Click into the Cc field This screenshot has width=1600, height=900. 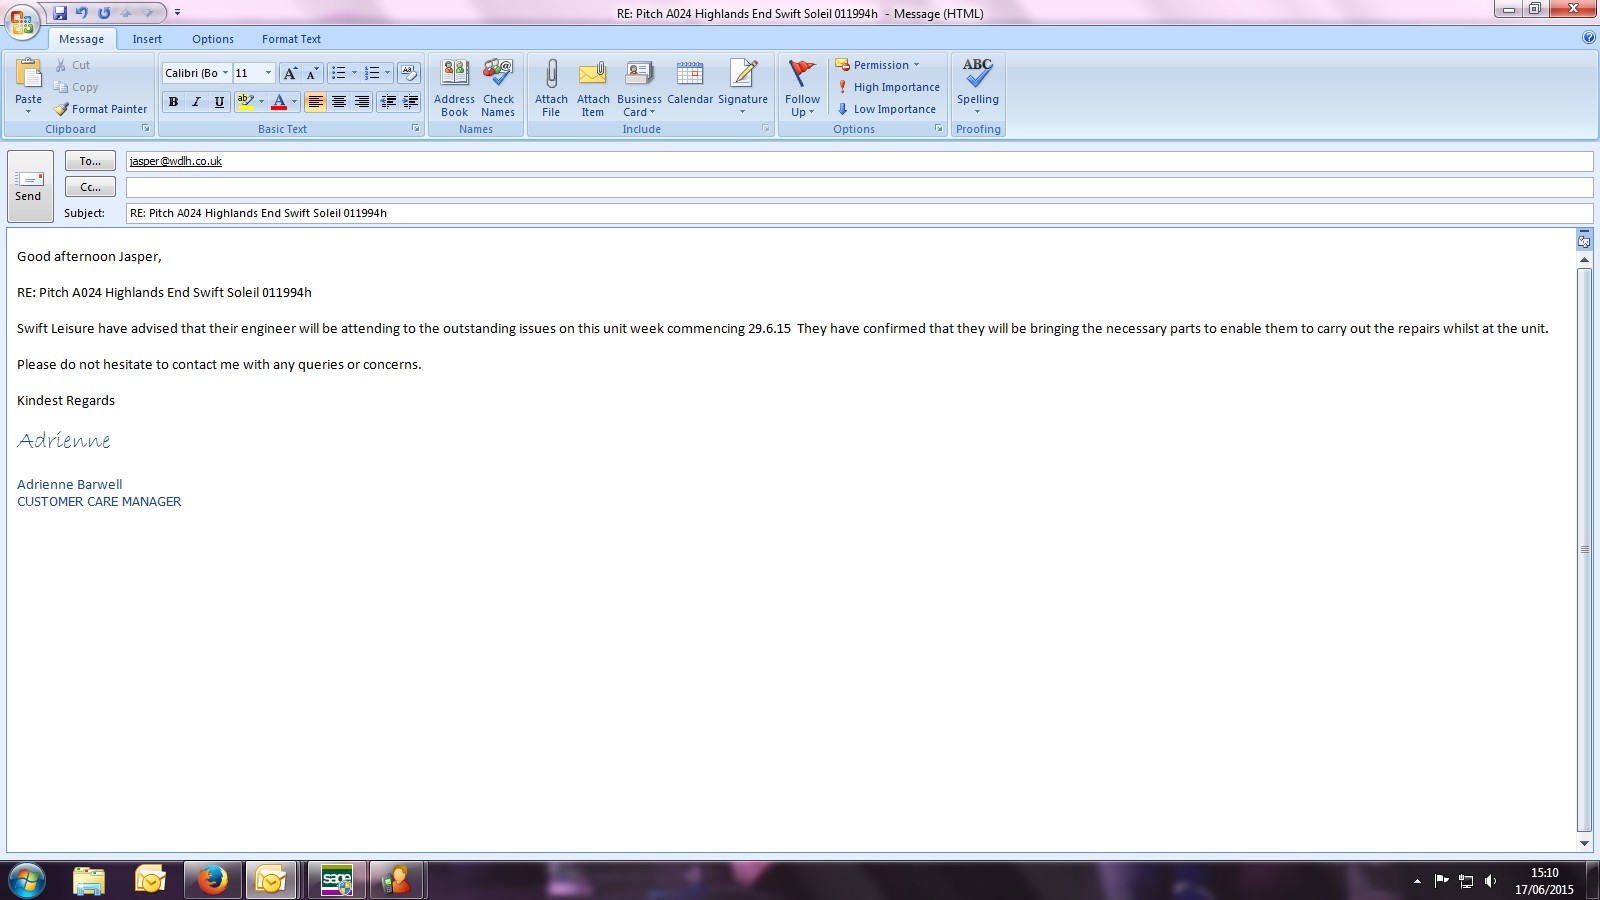(x=859, y=187)
